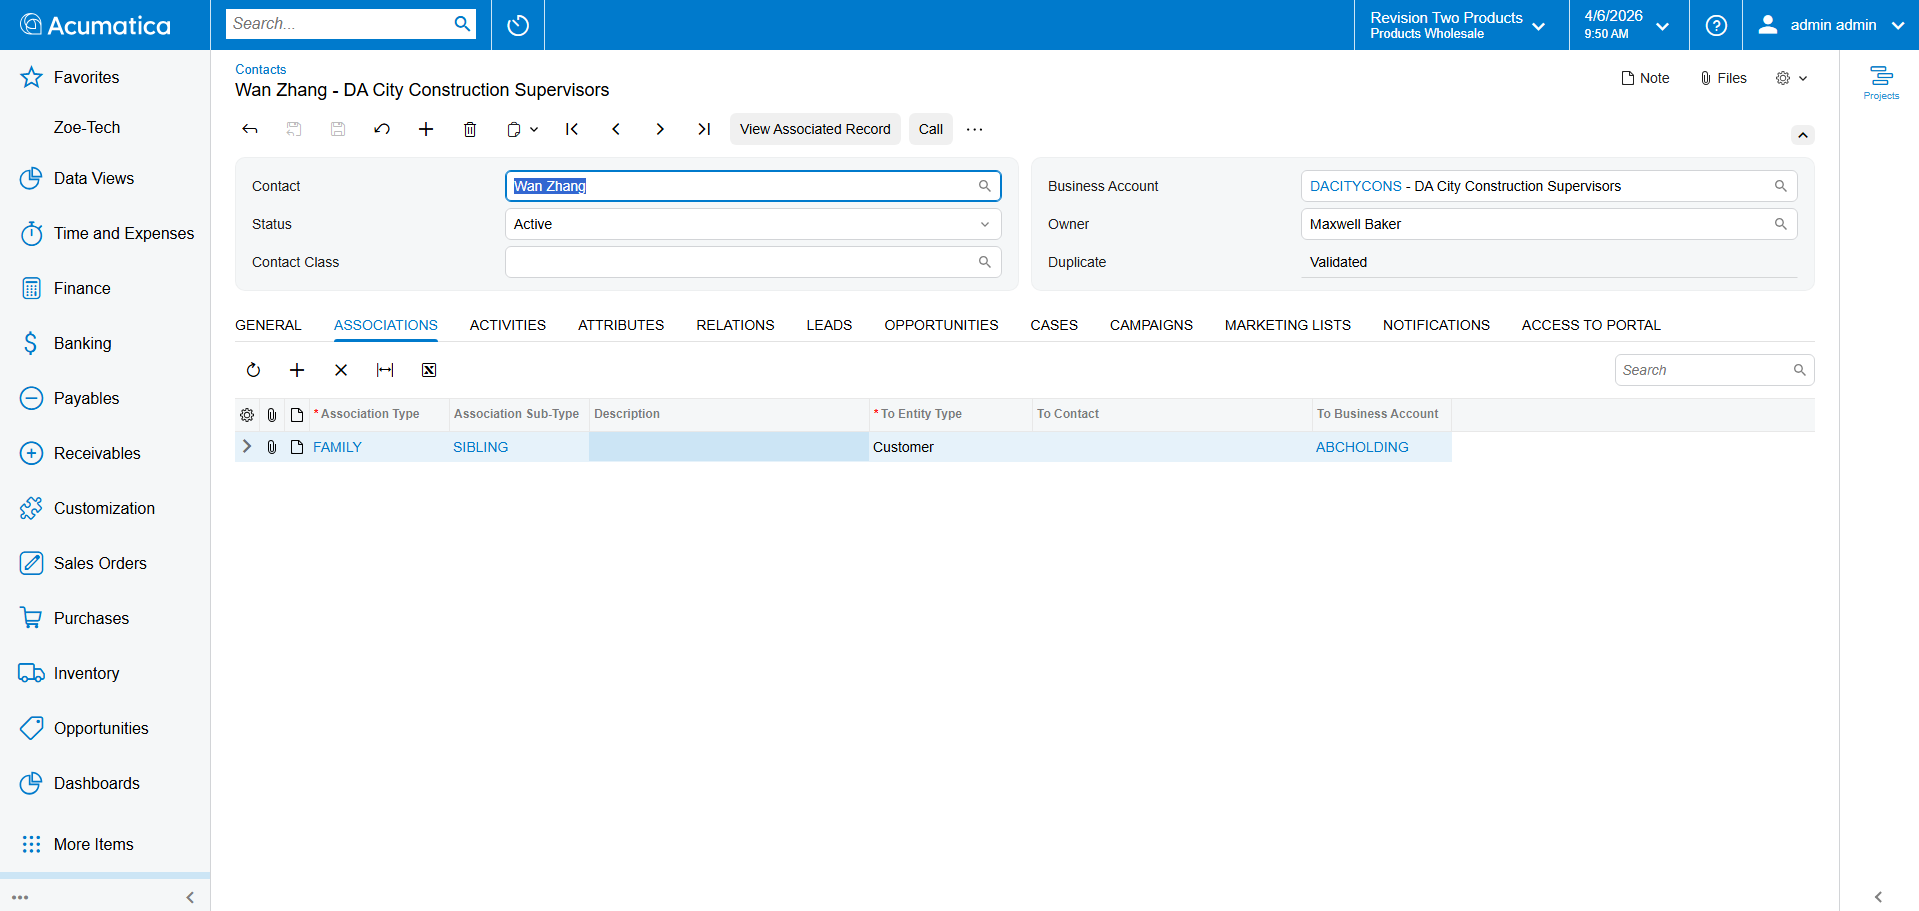This screenshot has width=1919, height=911.
Task: Open the settings gear dropdown near Files
Action: tap(1791, 78)
